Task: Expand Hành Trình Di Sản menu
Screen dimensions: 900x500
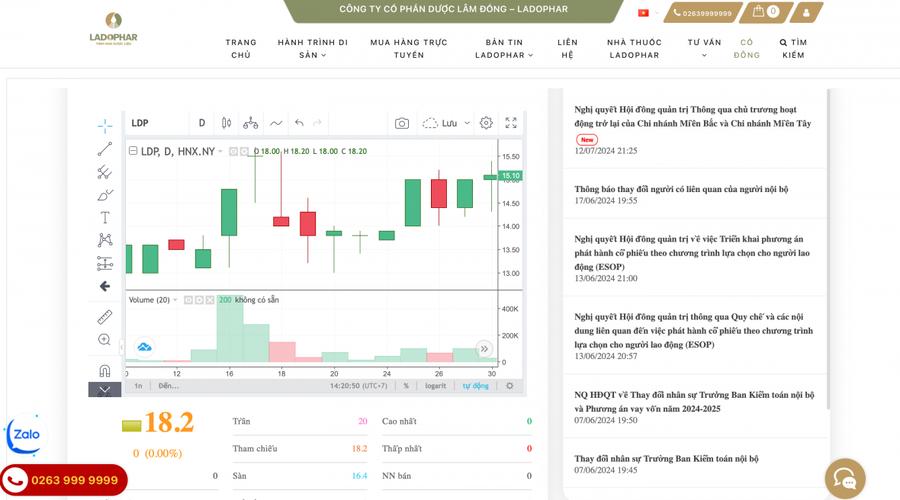Action: click(313, 49)
